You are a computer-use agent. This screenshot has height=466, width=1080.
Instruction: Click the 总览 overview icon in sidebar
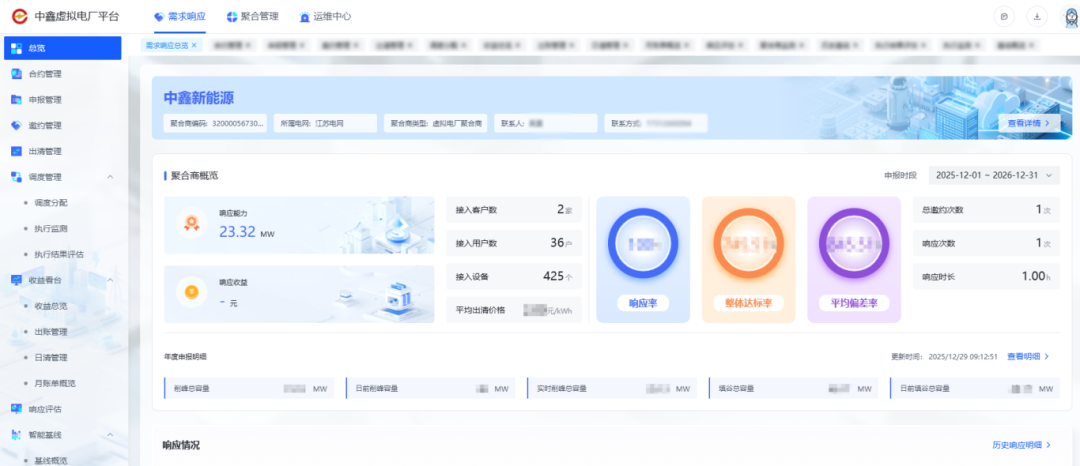(16, 48)
